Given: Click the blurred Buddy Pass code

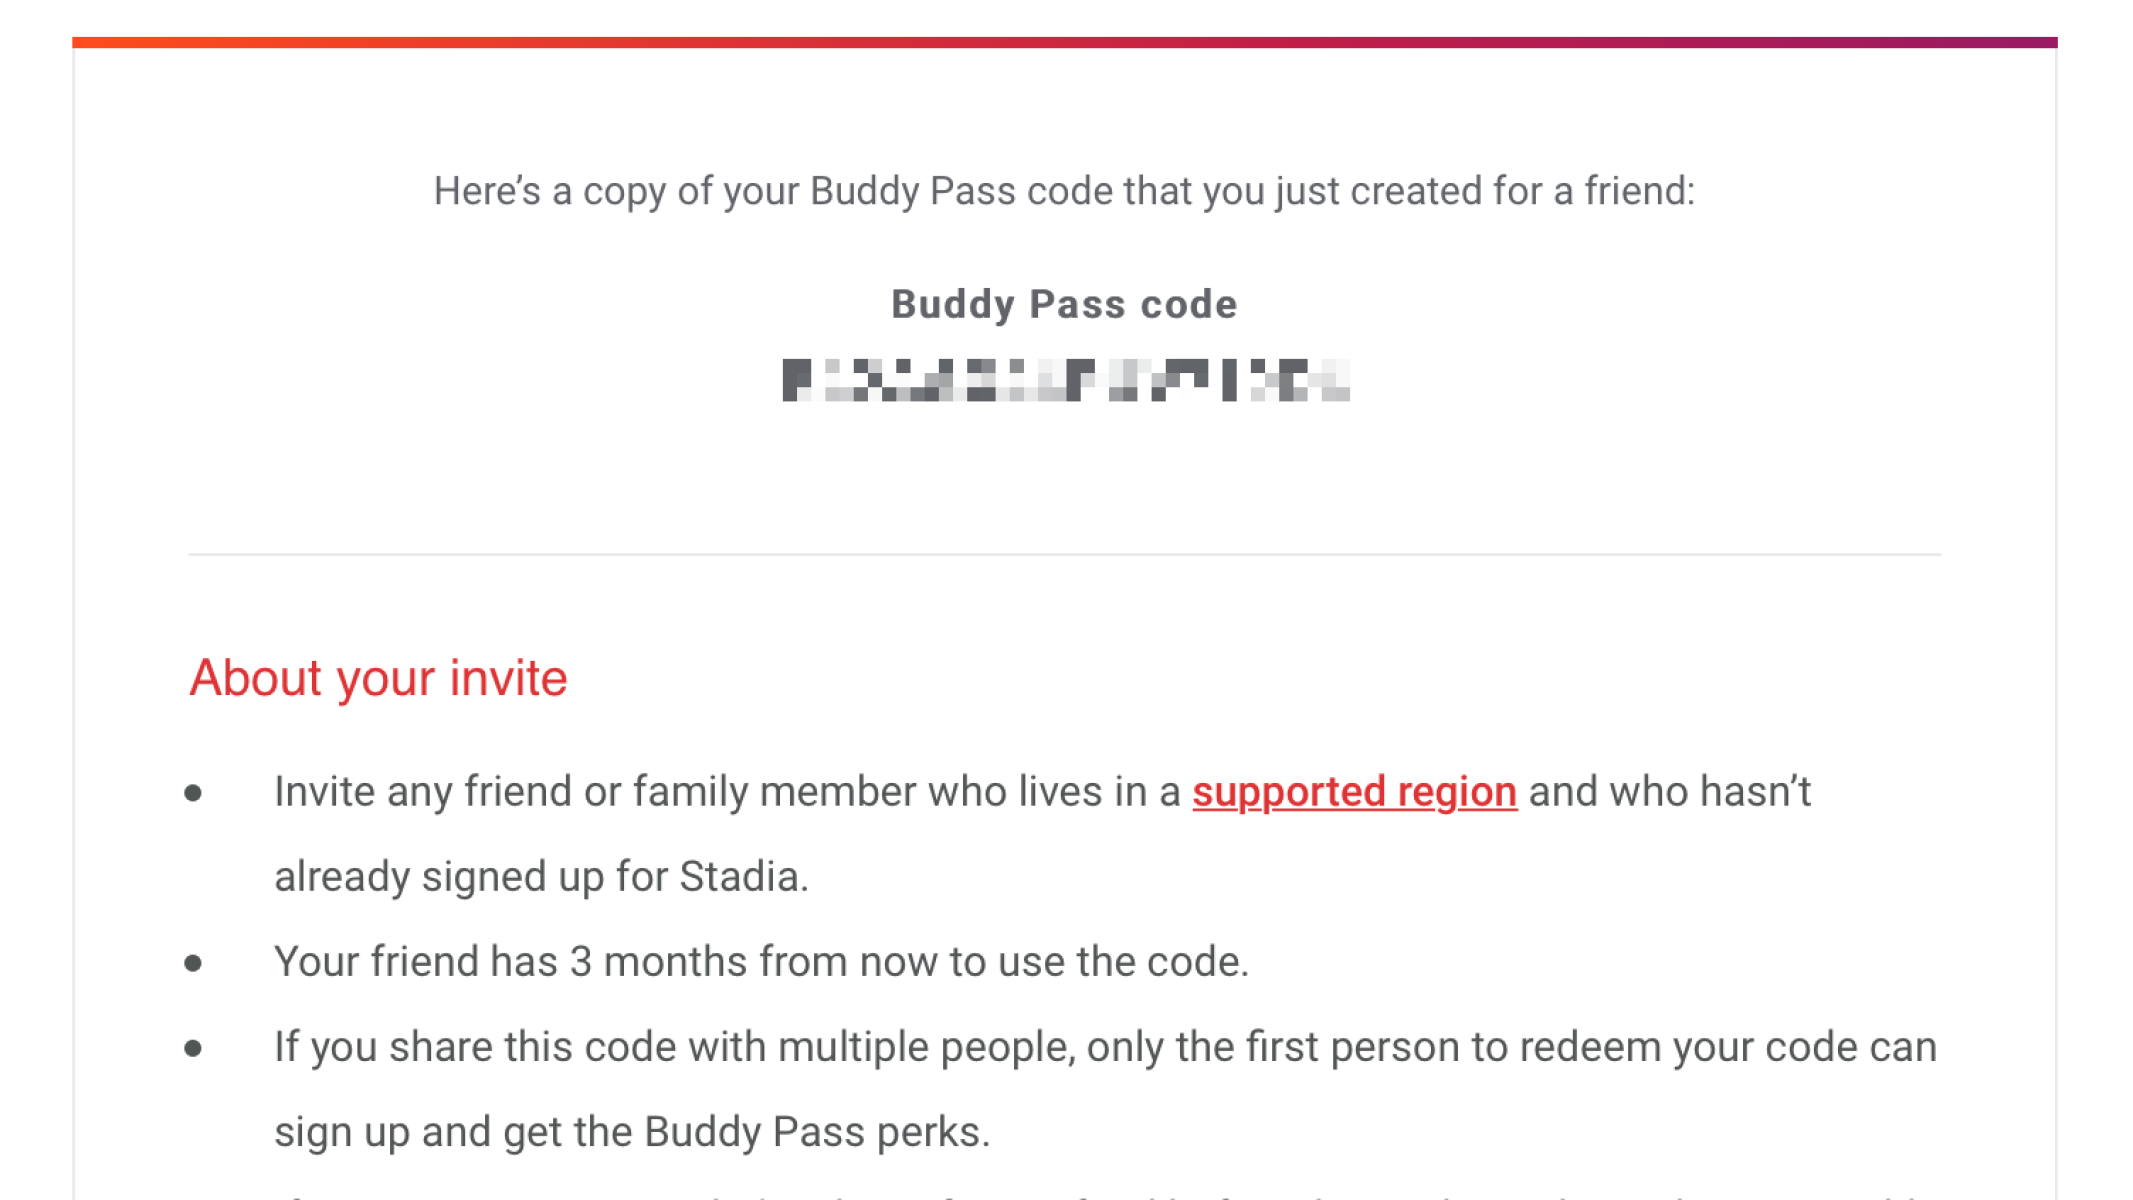Looking at the screenshot, I should pos(1065,380).
